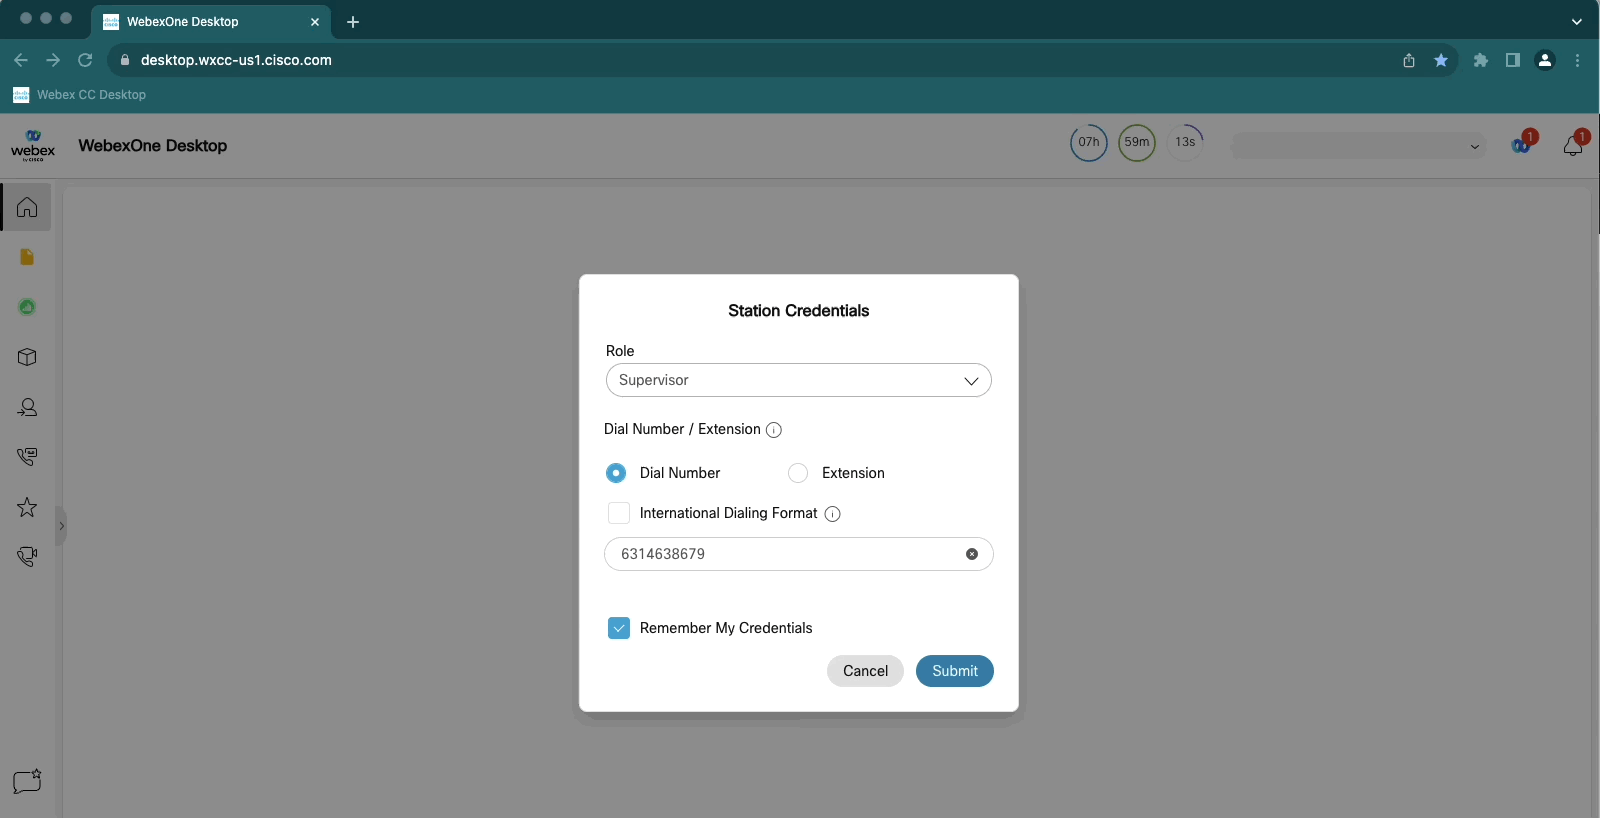This screenshot has width=1600, height=818.
Task: Click the Home icon in sidebar
Action: pyautogui.click(x=27, y=207)
